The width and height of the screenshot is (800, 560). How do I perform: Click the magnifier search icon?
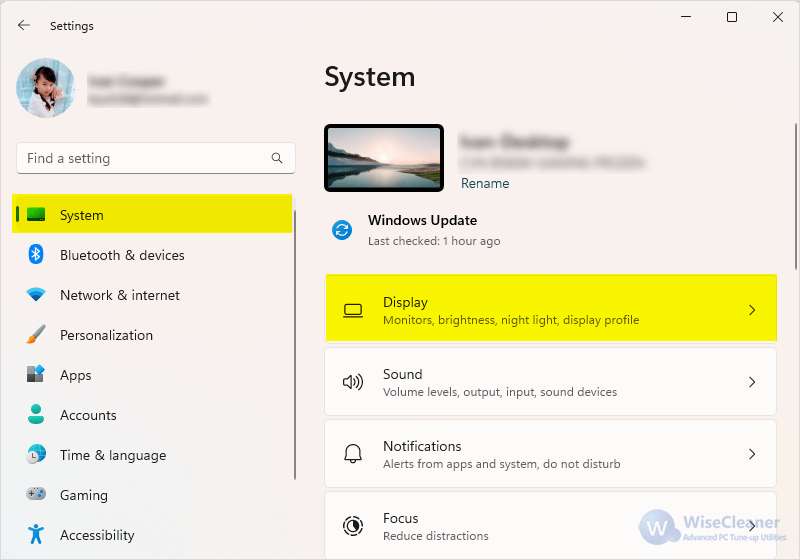tap(277, 158)
